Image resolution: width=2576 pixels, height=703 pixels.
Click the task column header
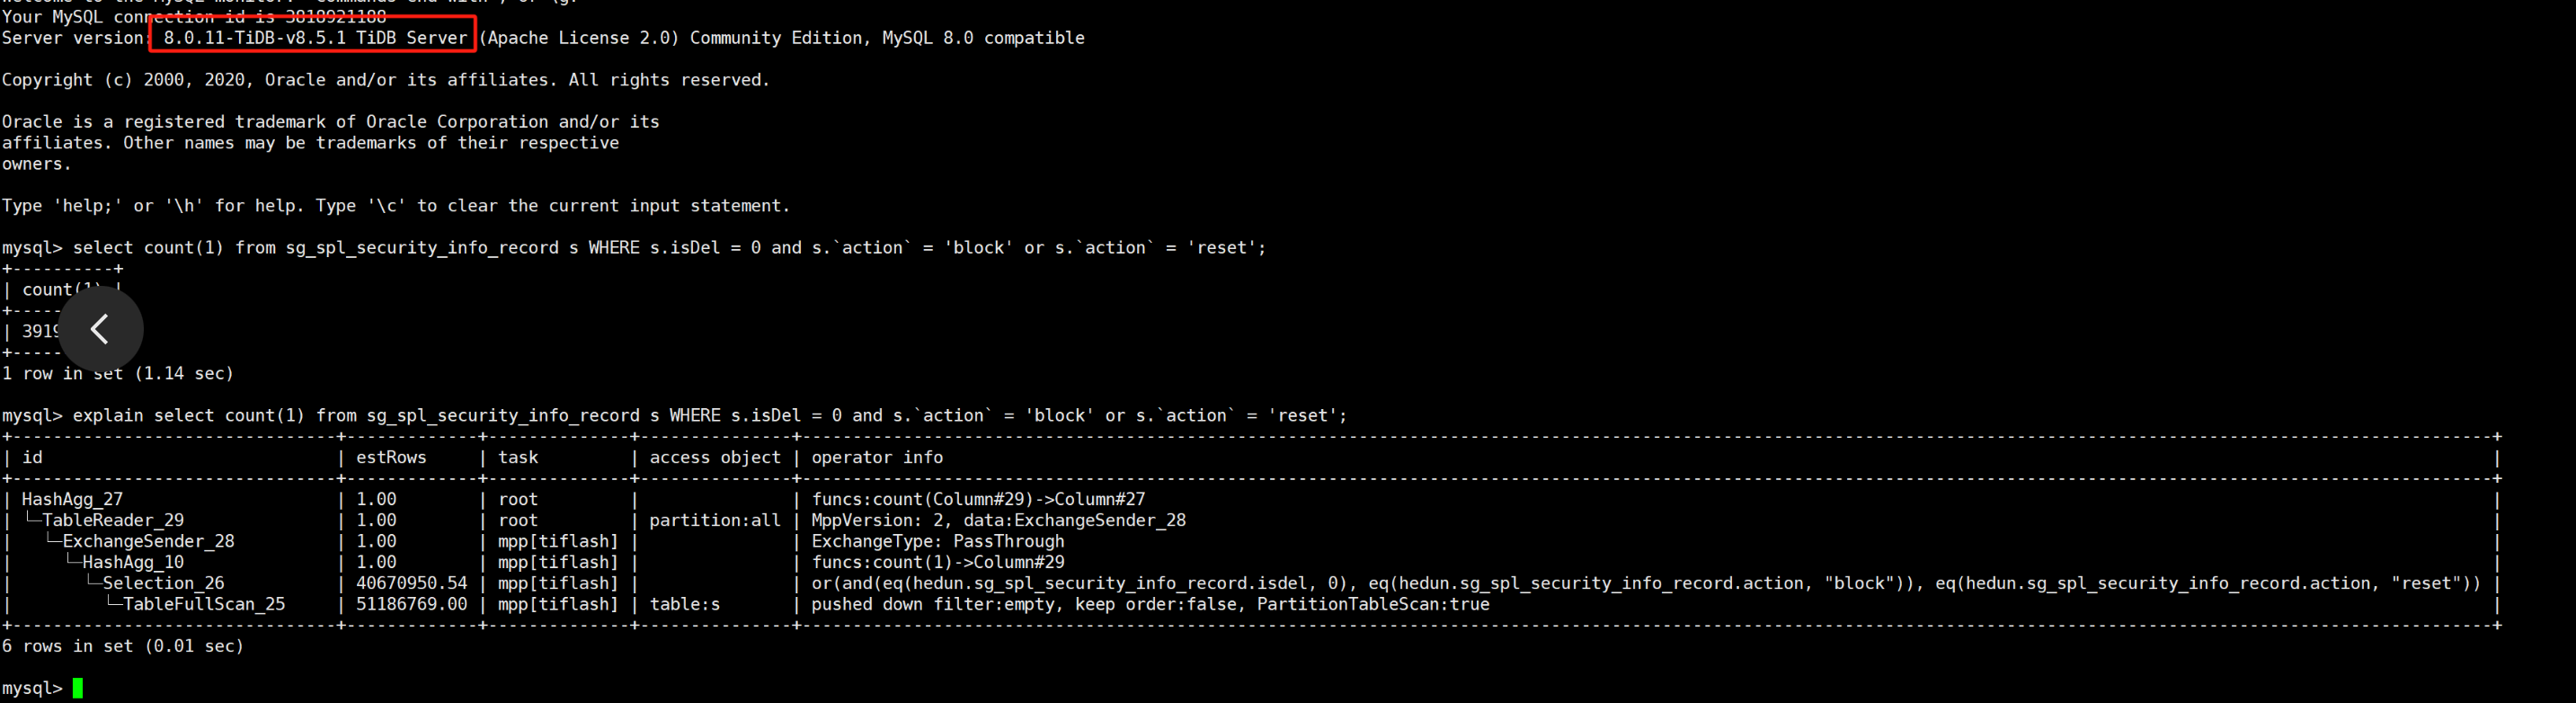(518, 457)
